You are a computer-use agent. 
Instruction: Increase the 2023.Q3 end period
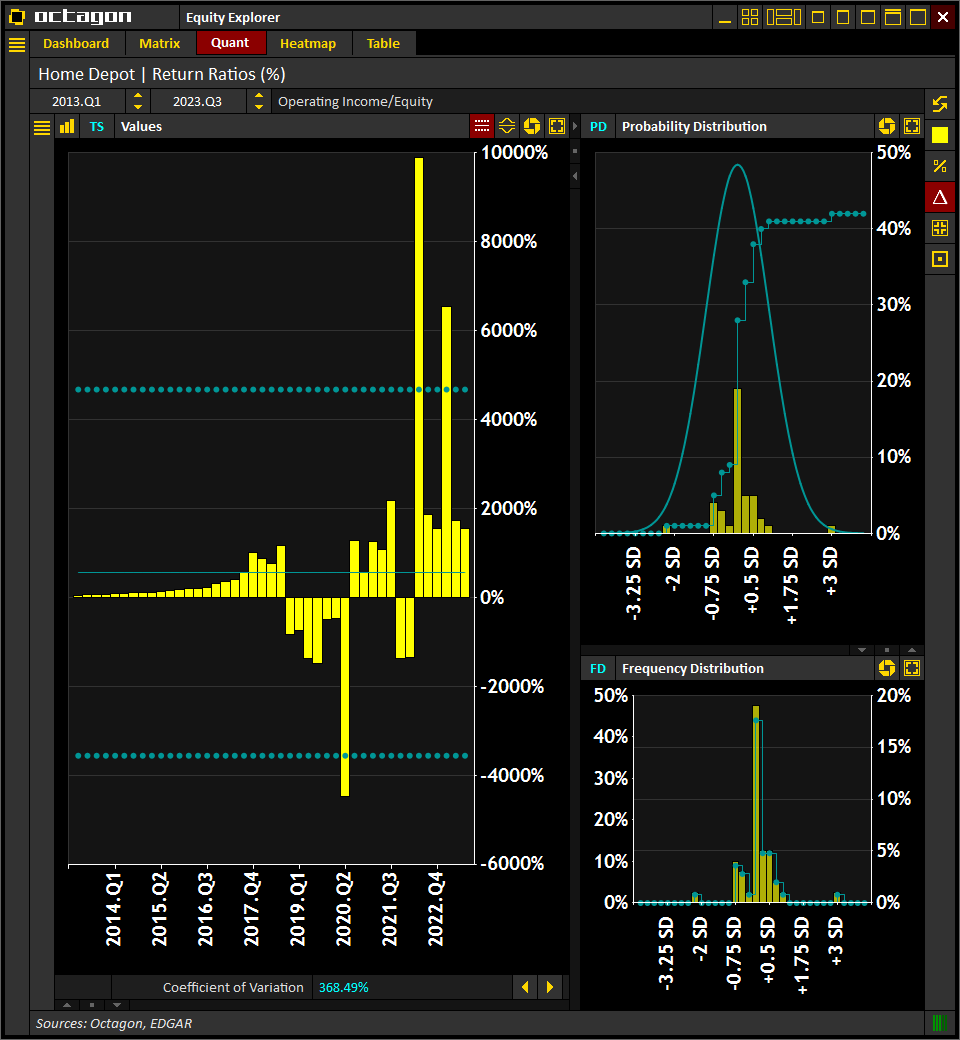(x=259, y=96)
